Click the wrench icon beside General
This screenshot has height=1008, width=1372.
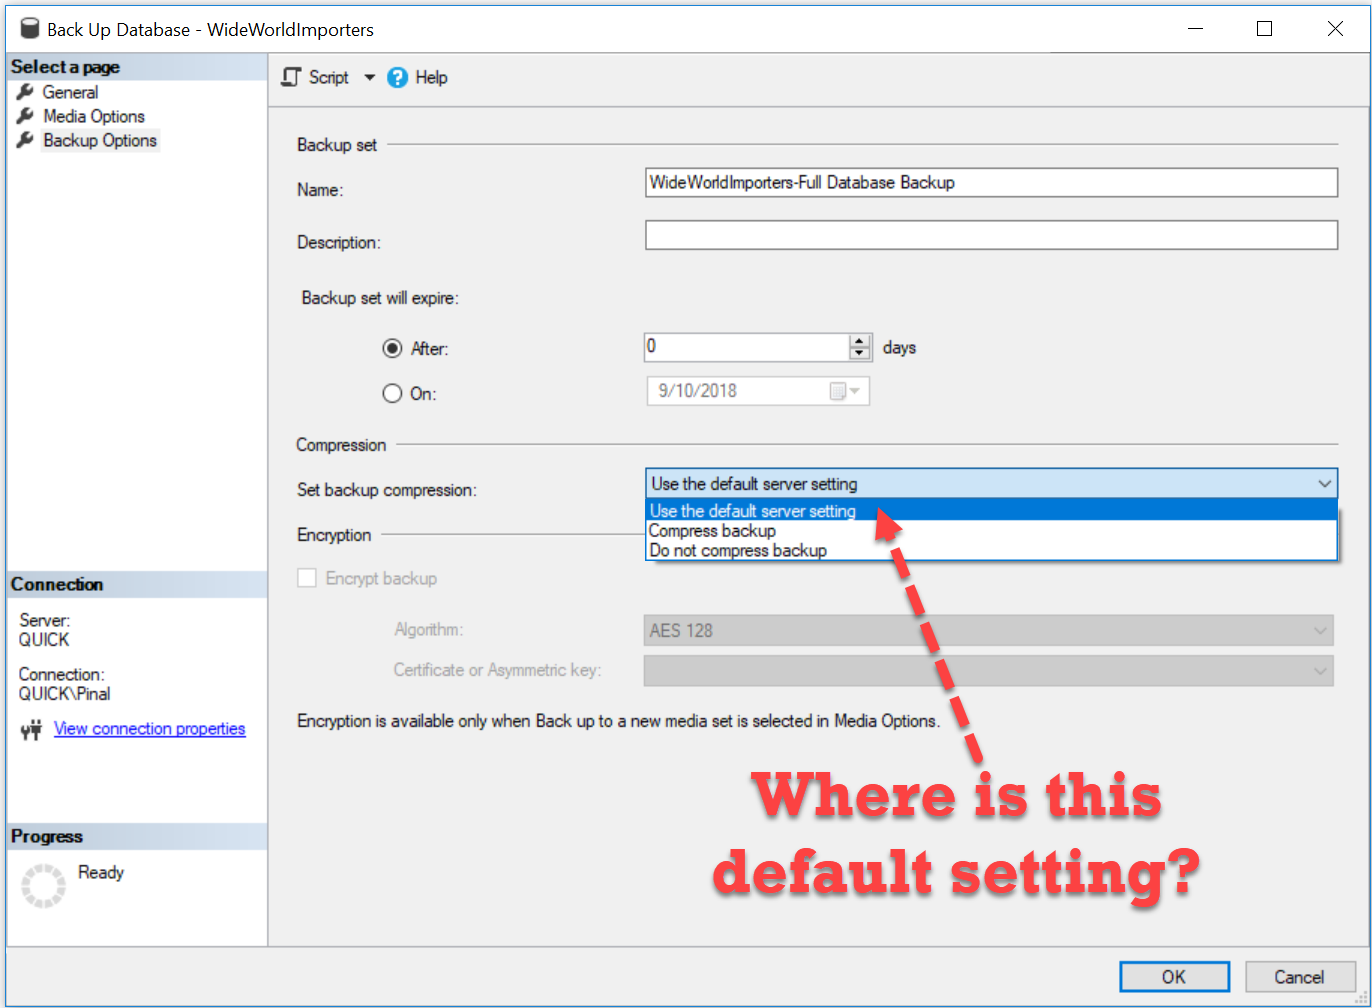pyautogui.click(x=25, y=92)
